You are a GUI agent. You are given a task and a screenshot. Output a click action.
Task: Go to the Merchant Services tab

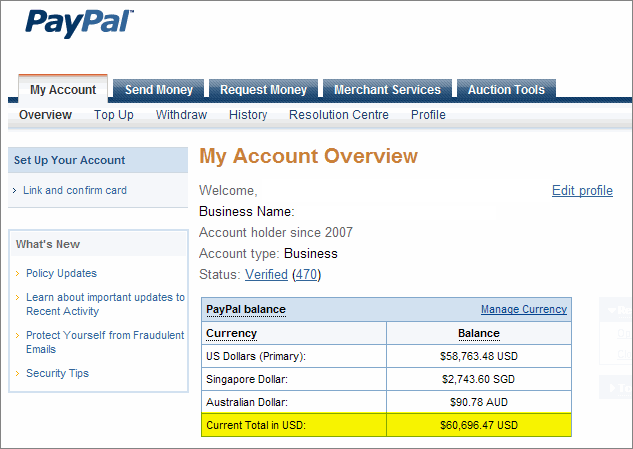387,89
